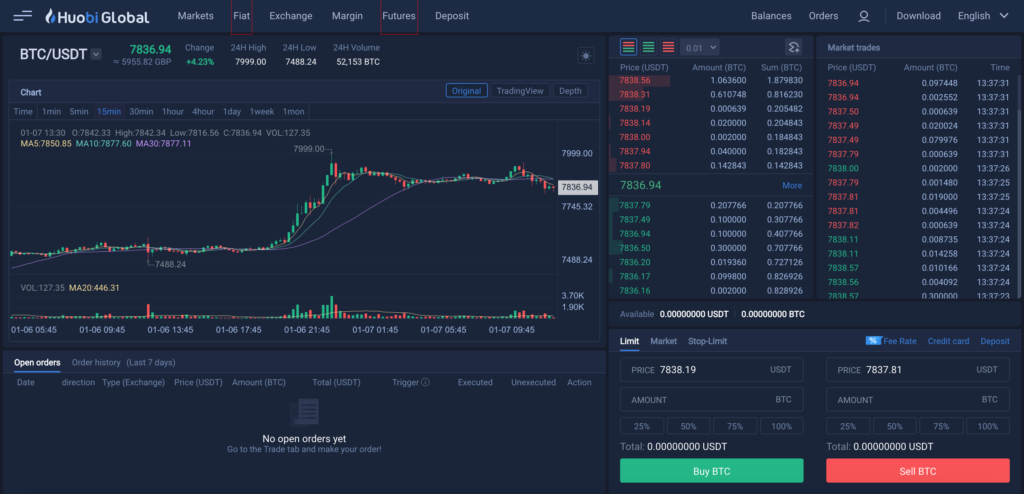Open the user account profile icon
Screen dimensions: 1024x494
(864, 16)
